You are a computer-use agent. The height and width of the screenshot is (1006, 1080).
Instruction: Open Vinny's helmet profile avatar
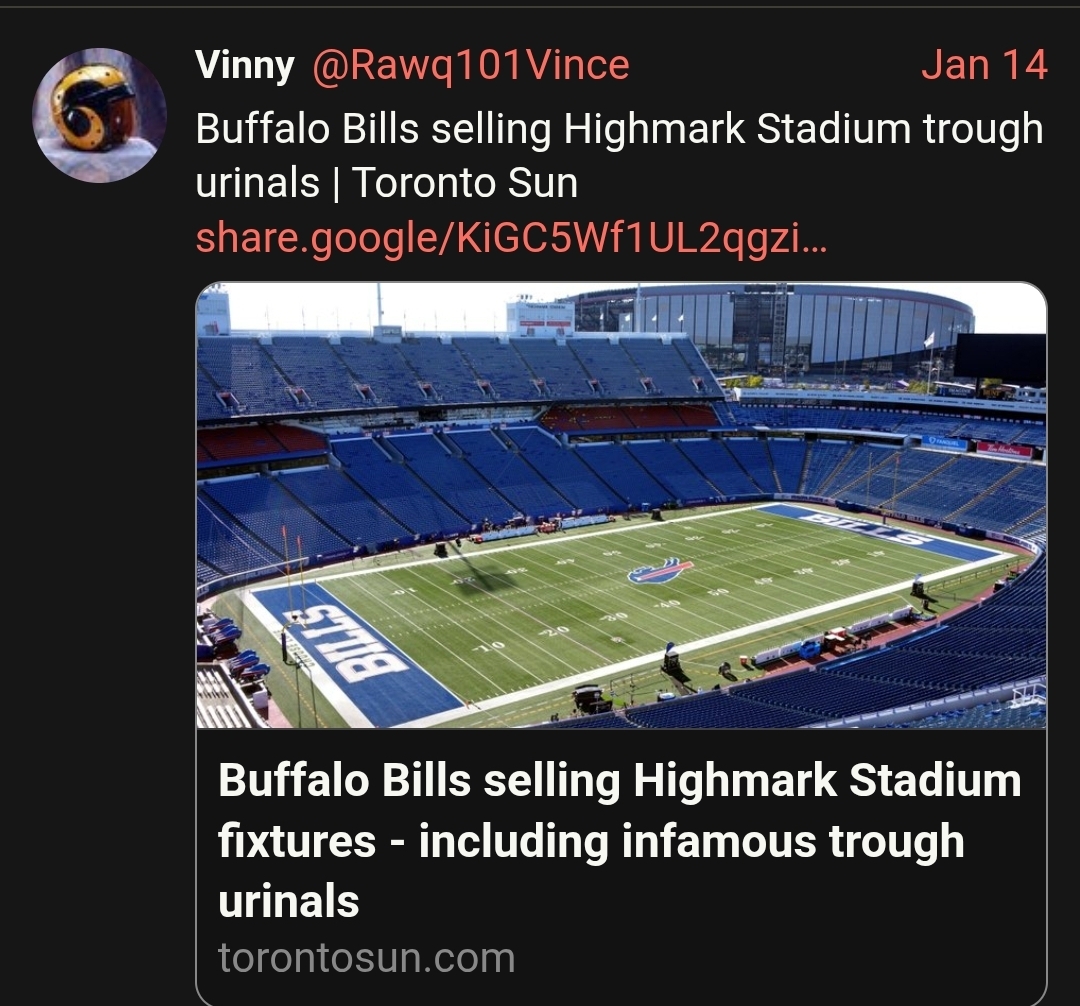click(x=99, y=115)
